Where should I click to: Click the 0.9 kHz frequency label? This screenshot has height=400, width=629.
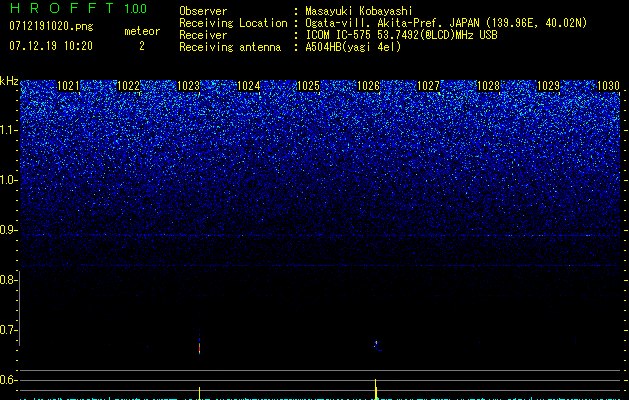point(9,230)
